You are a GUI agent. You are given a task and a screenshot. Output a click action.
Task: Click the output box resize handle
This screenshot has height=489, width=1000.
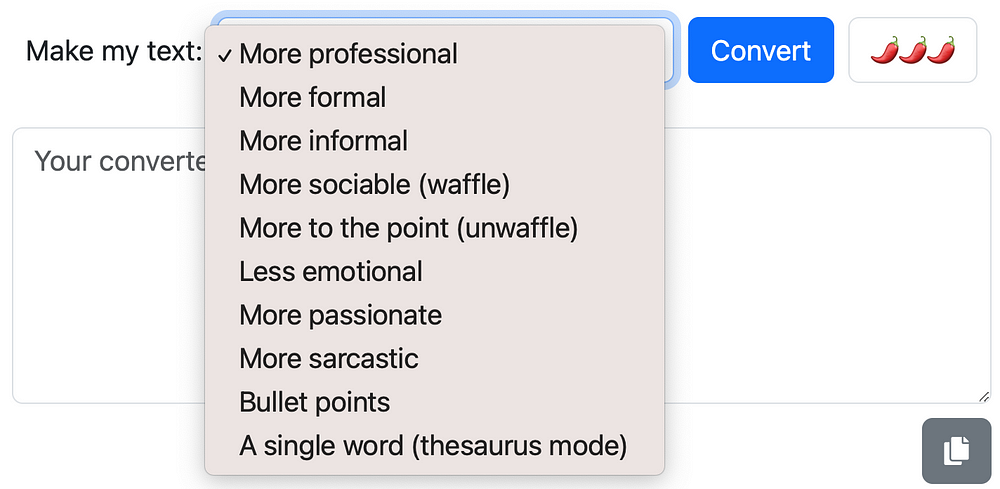click(984, 397)
